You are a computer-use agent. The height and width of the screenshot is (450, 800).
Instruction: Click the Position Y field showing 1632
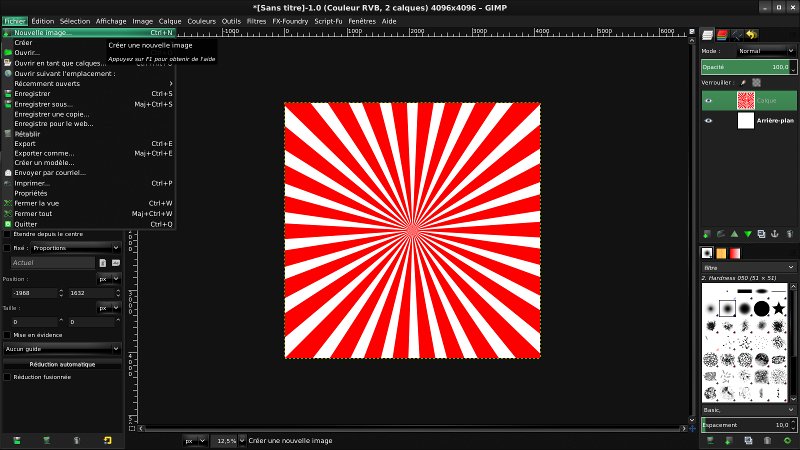point(91,293)
